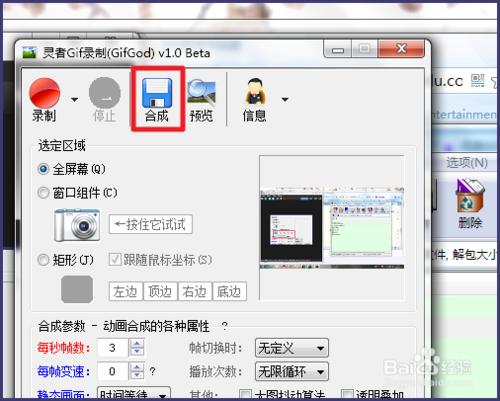500x401 pixels.
Task: Click the 每秒帧数 value field
Action: tap(113, 348)
